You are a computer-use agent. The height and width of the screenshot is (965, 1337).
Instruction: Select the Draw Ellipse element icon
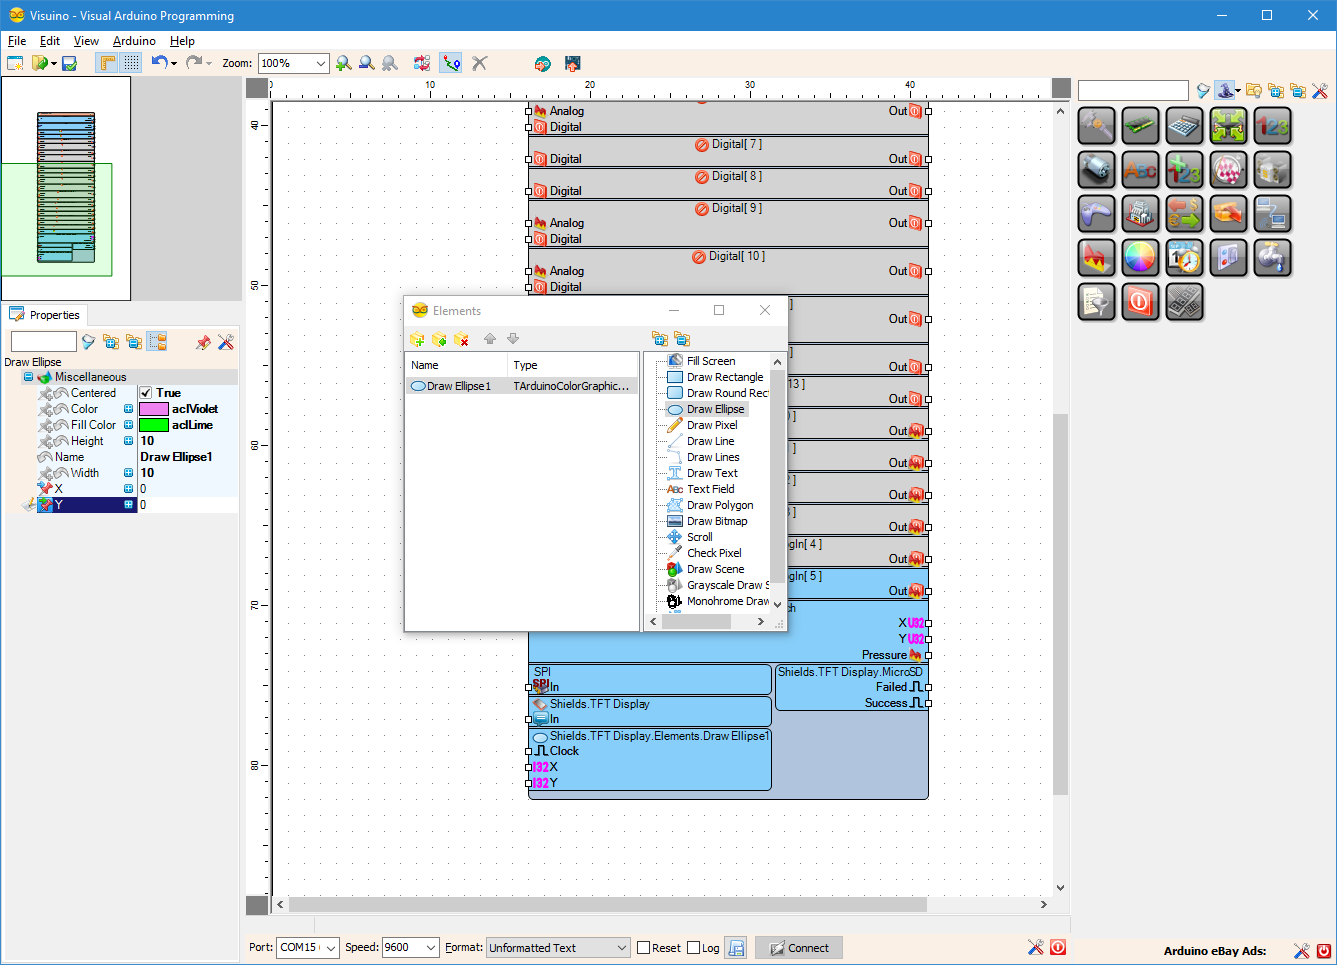click(x=675, y=409)
